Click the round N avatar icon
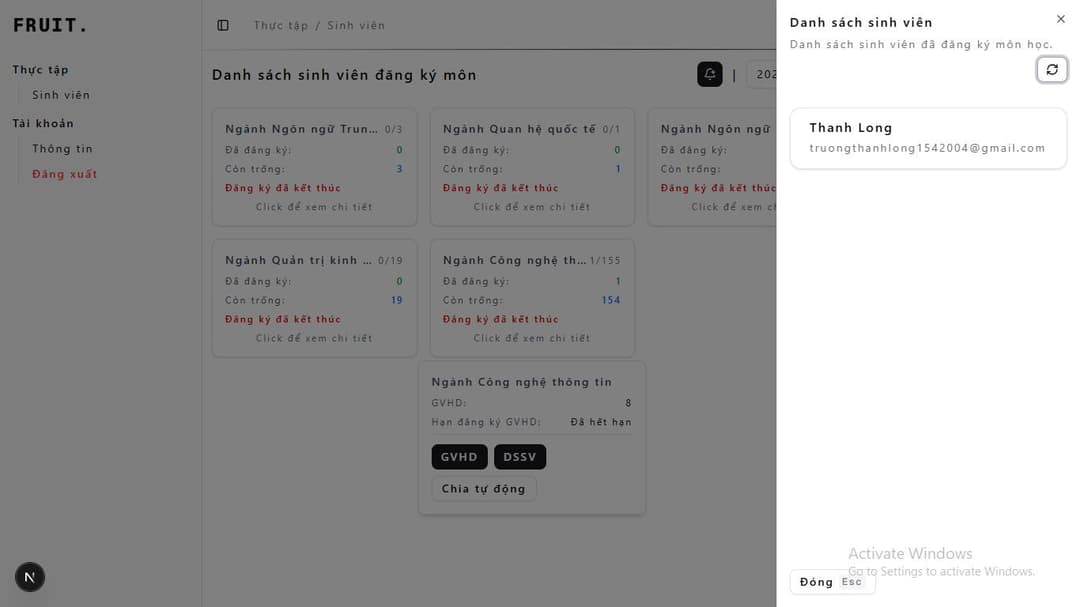This screenshot has width=1080, height=607. click(30, 577)
